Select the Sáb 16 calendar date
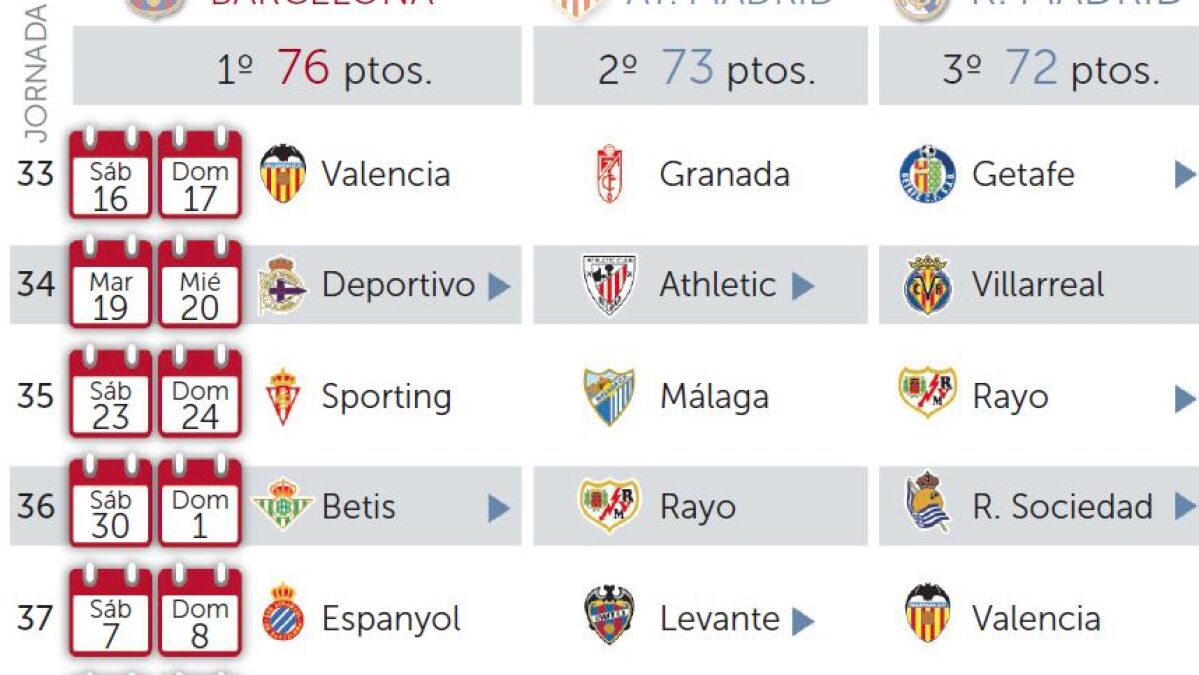Viewport: 1199px width, 675px height. [x=110, y=174]
